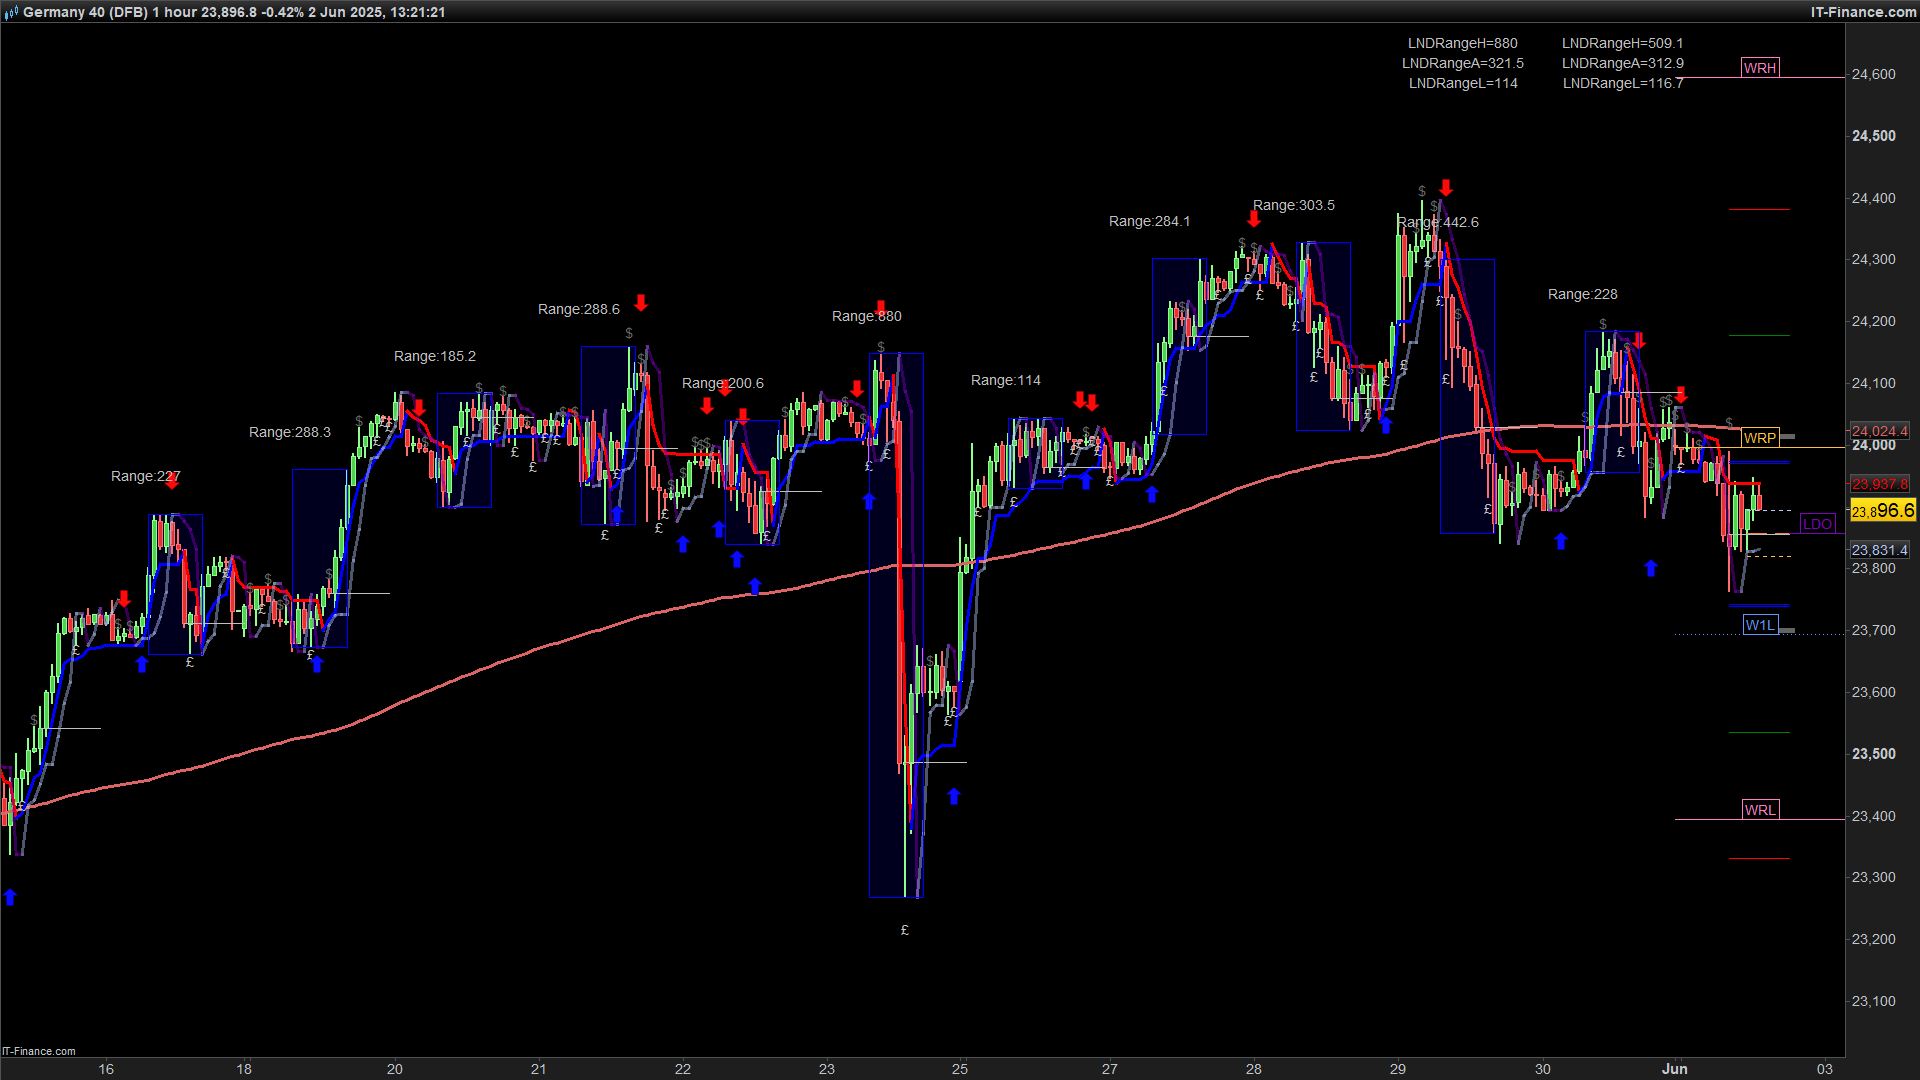Select the purple LDO level label

click(1816, 524)
